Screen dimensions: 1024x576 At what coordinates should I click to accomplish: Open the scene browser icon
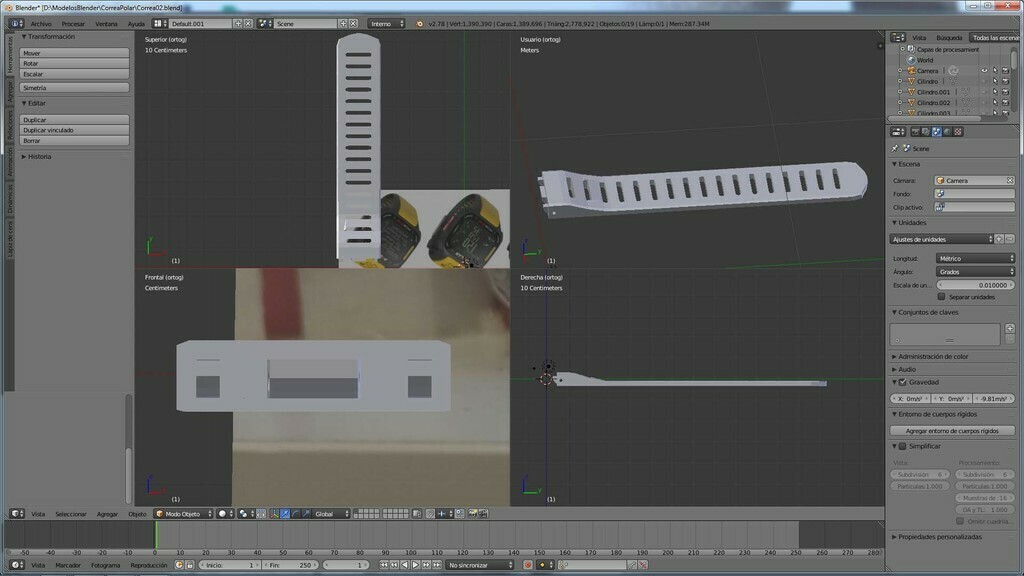pos(264,24)
